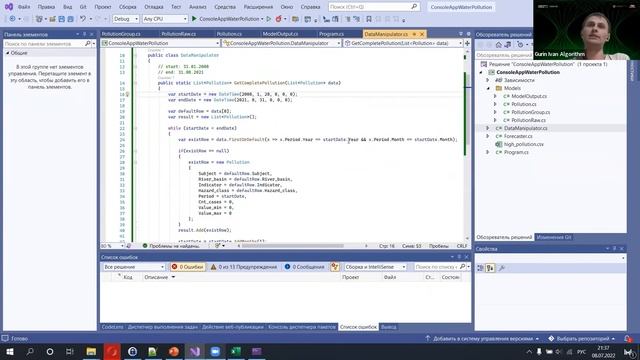Click the Undo arrow icon
The height and width of the screenshot is (360, 640).
point(83,19)
